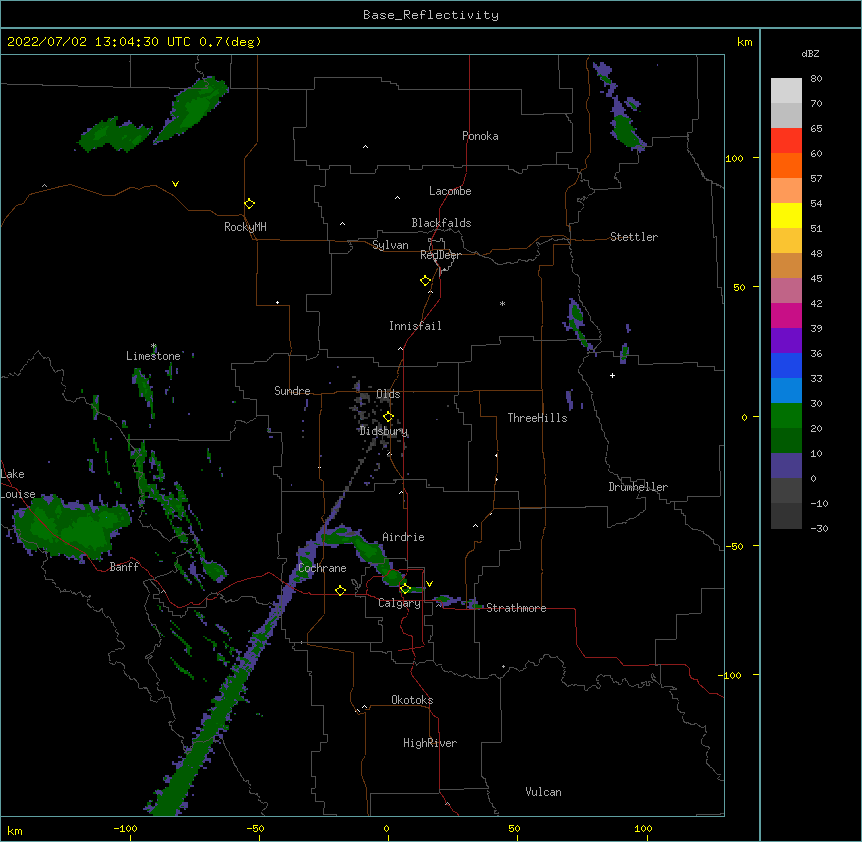Image resolution: width=862 pixels, height=842 pixels.
Task: Click the Lake Louise label
Action: [x=18, y=484]
